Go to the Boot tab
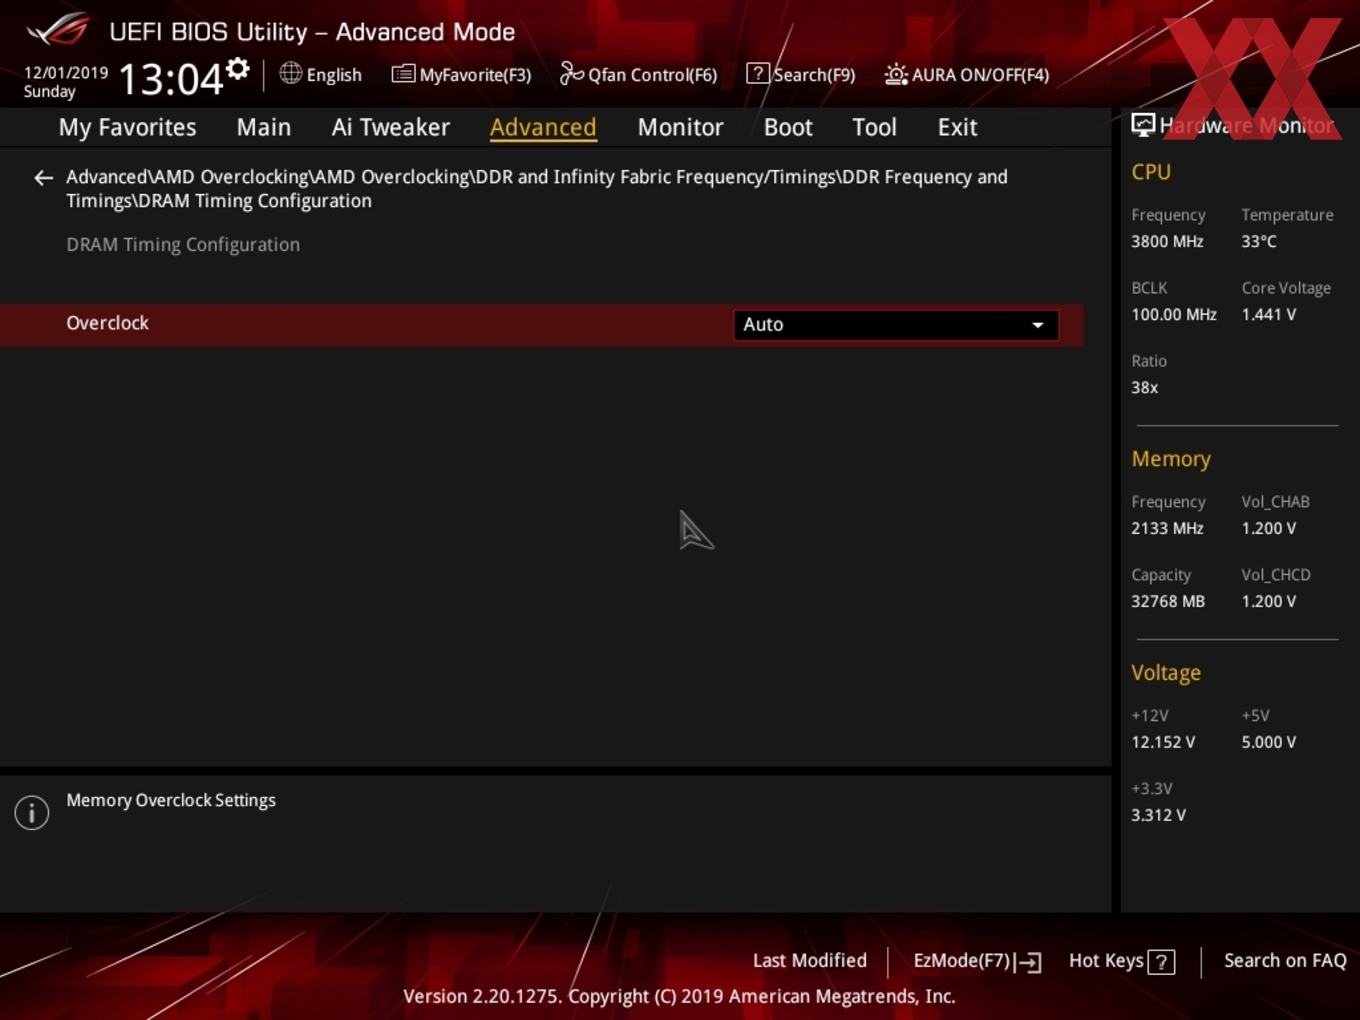 point(788,127)
